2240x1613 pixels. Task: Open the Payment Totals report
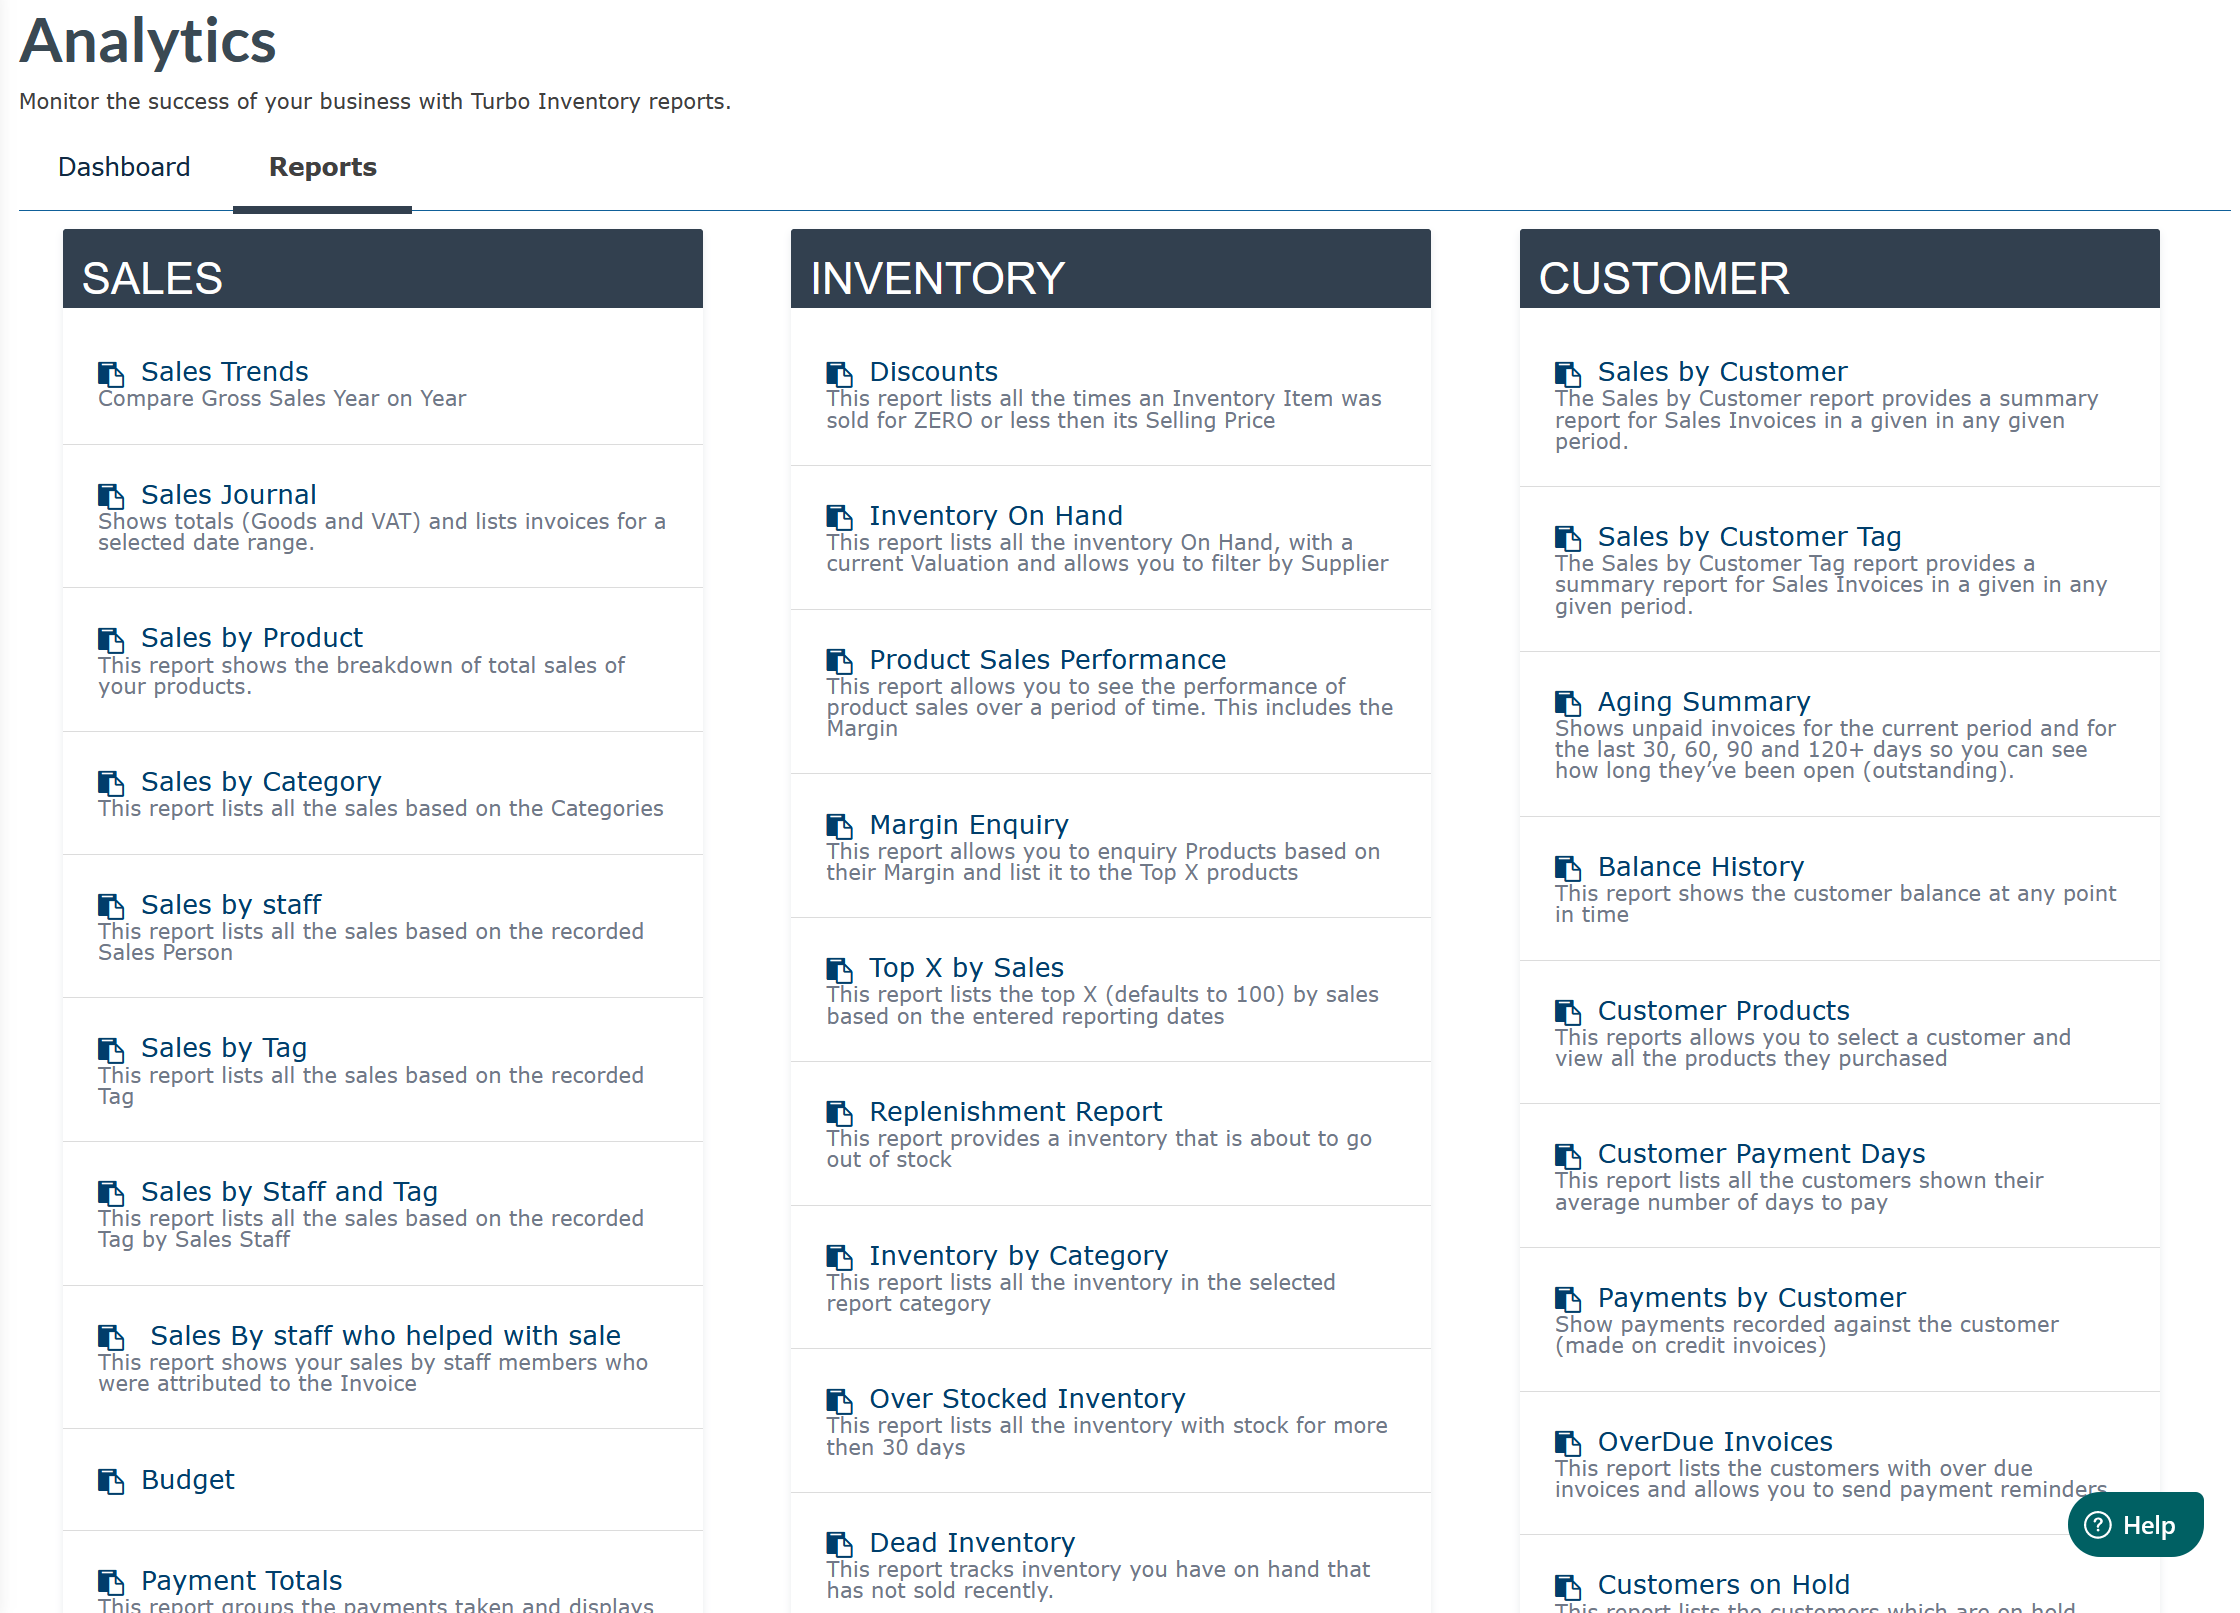tap(241, 1581)
